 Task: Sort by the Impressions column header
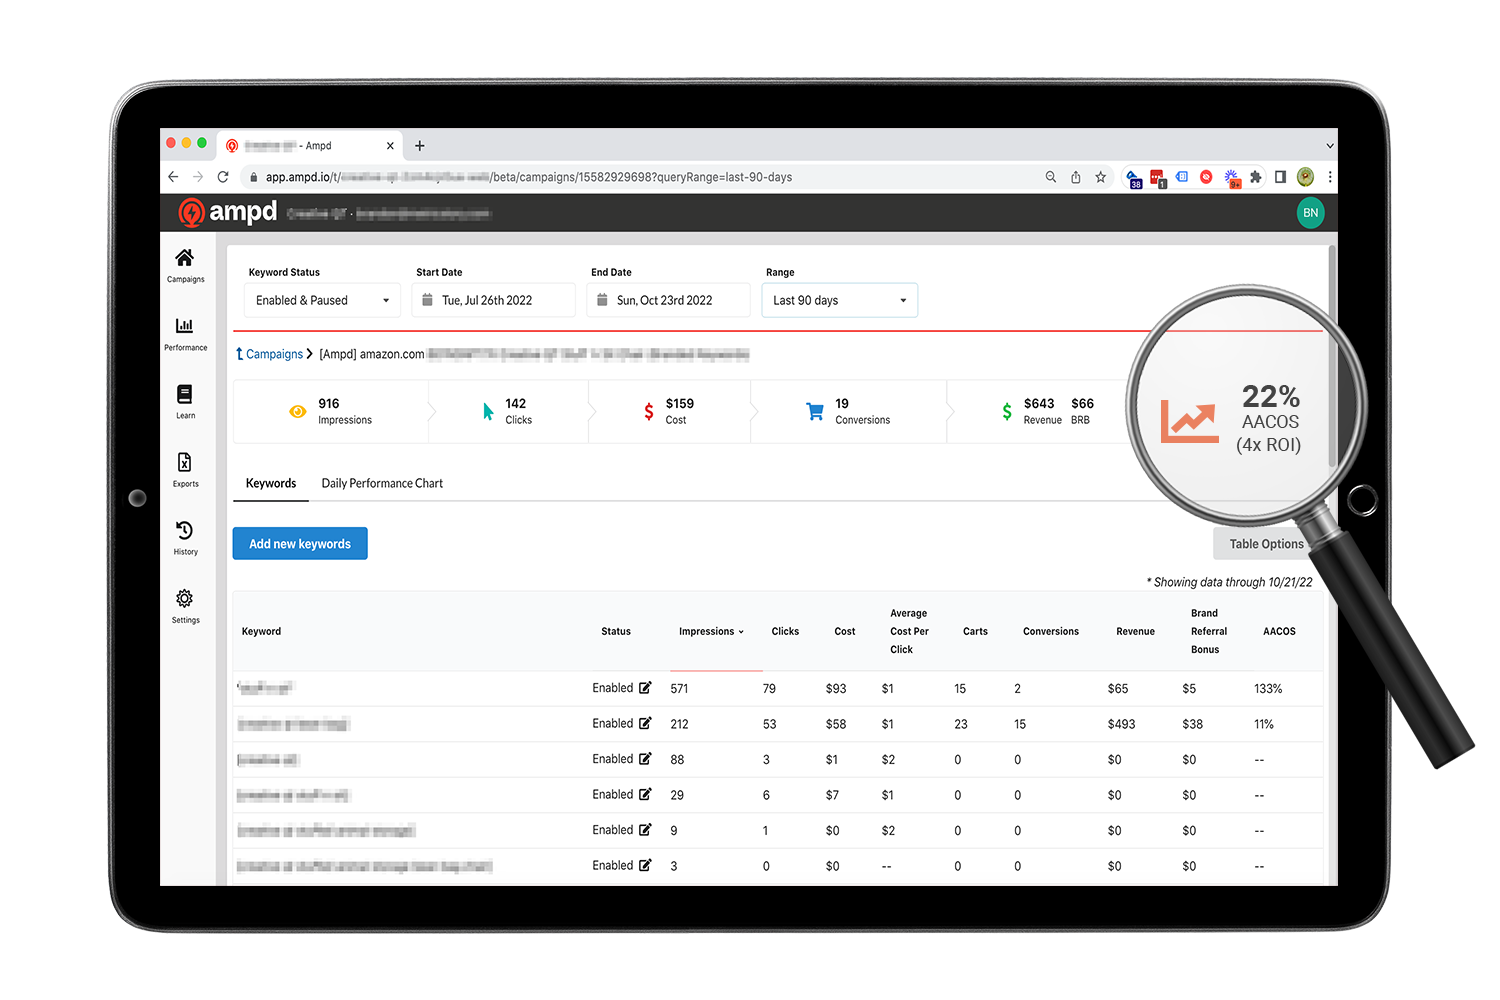tap(711, 632)
